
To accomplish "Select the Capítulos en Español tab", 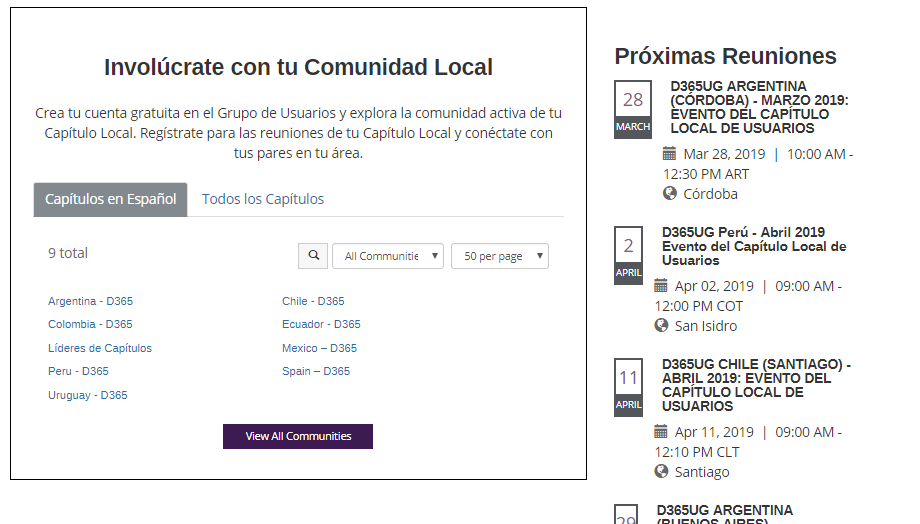I will point(110,200).
